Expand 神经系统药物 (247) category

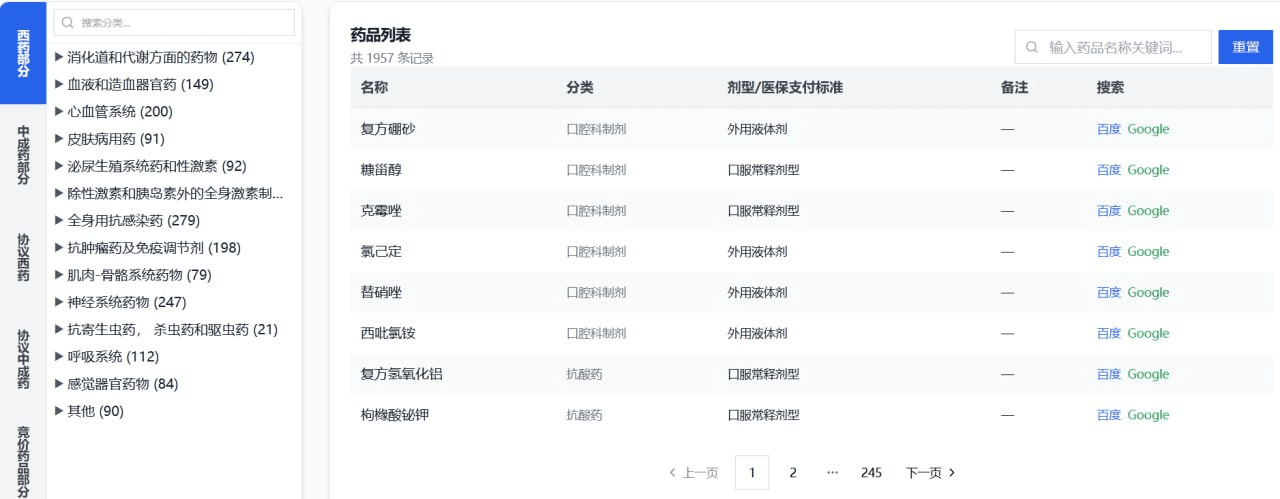point(59,302)
